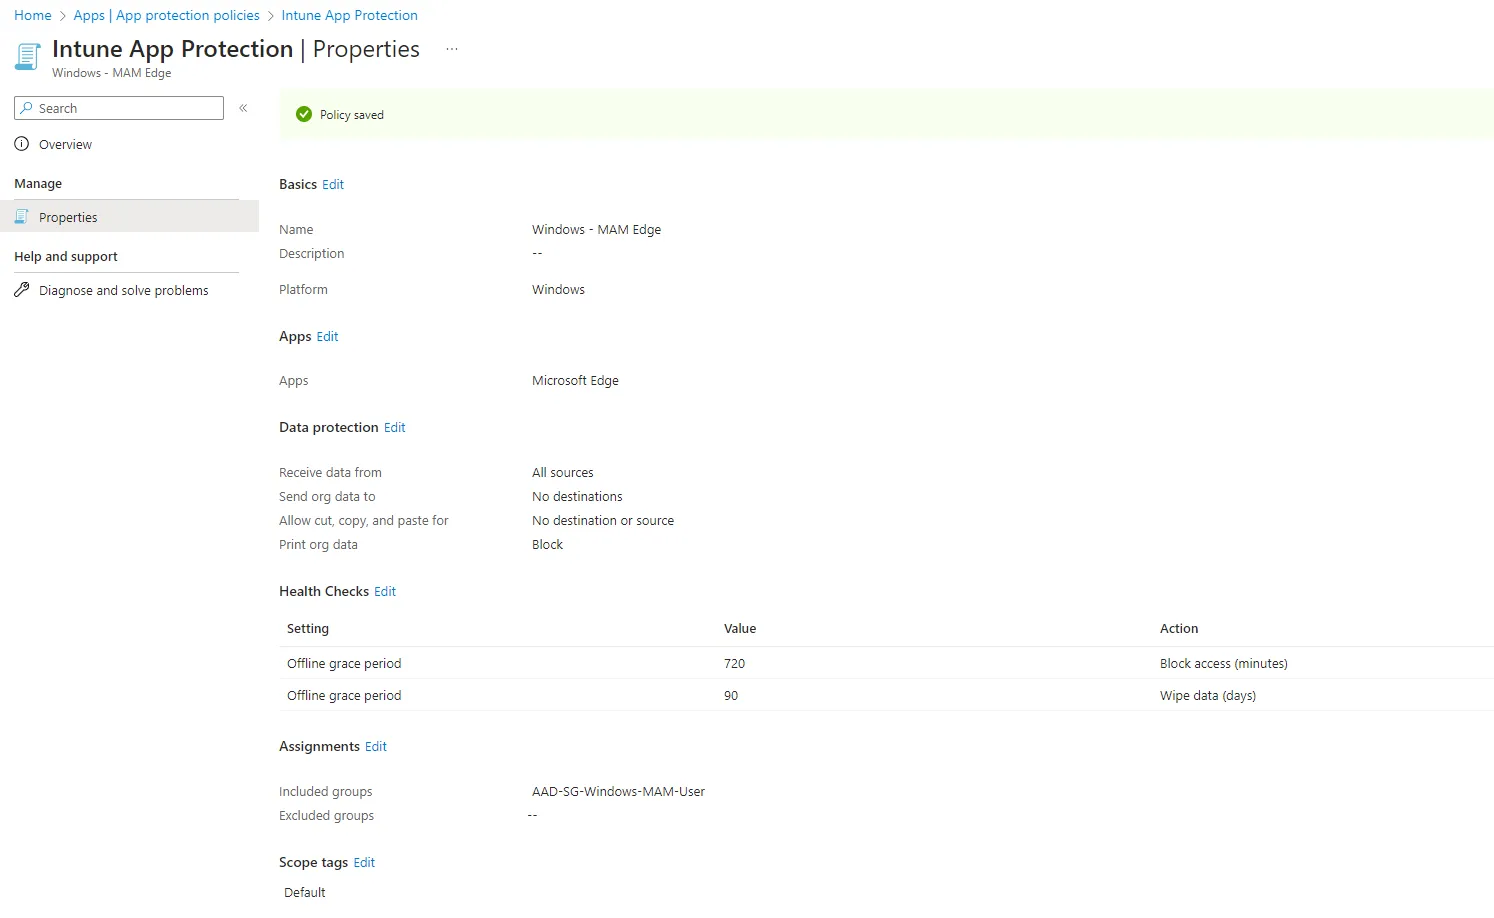Focus the sidebar Search field
1494x918 pixels.
pos(125,108)
